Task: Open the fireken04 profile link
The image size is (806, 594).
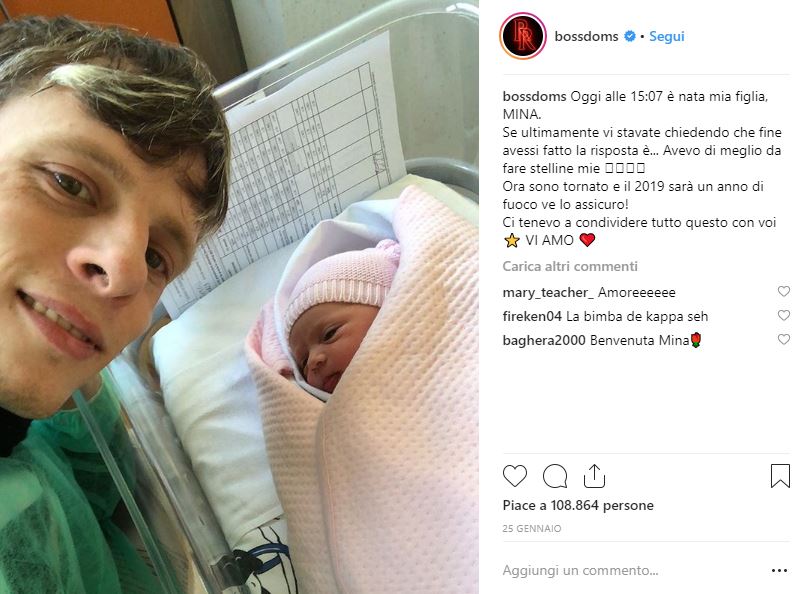Action: [x=532, y=316]
